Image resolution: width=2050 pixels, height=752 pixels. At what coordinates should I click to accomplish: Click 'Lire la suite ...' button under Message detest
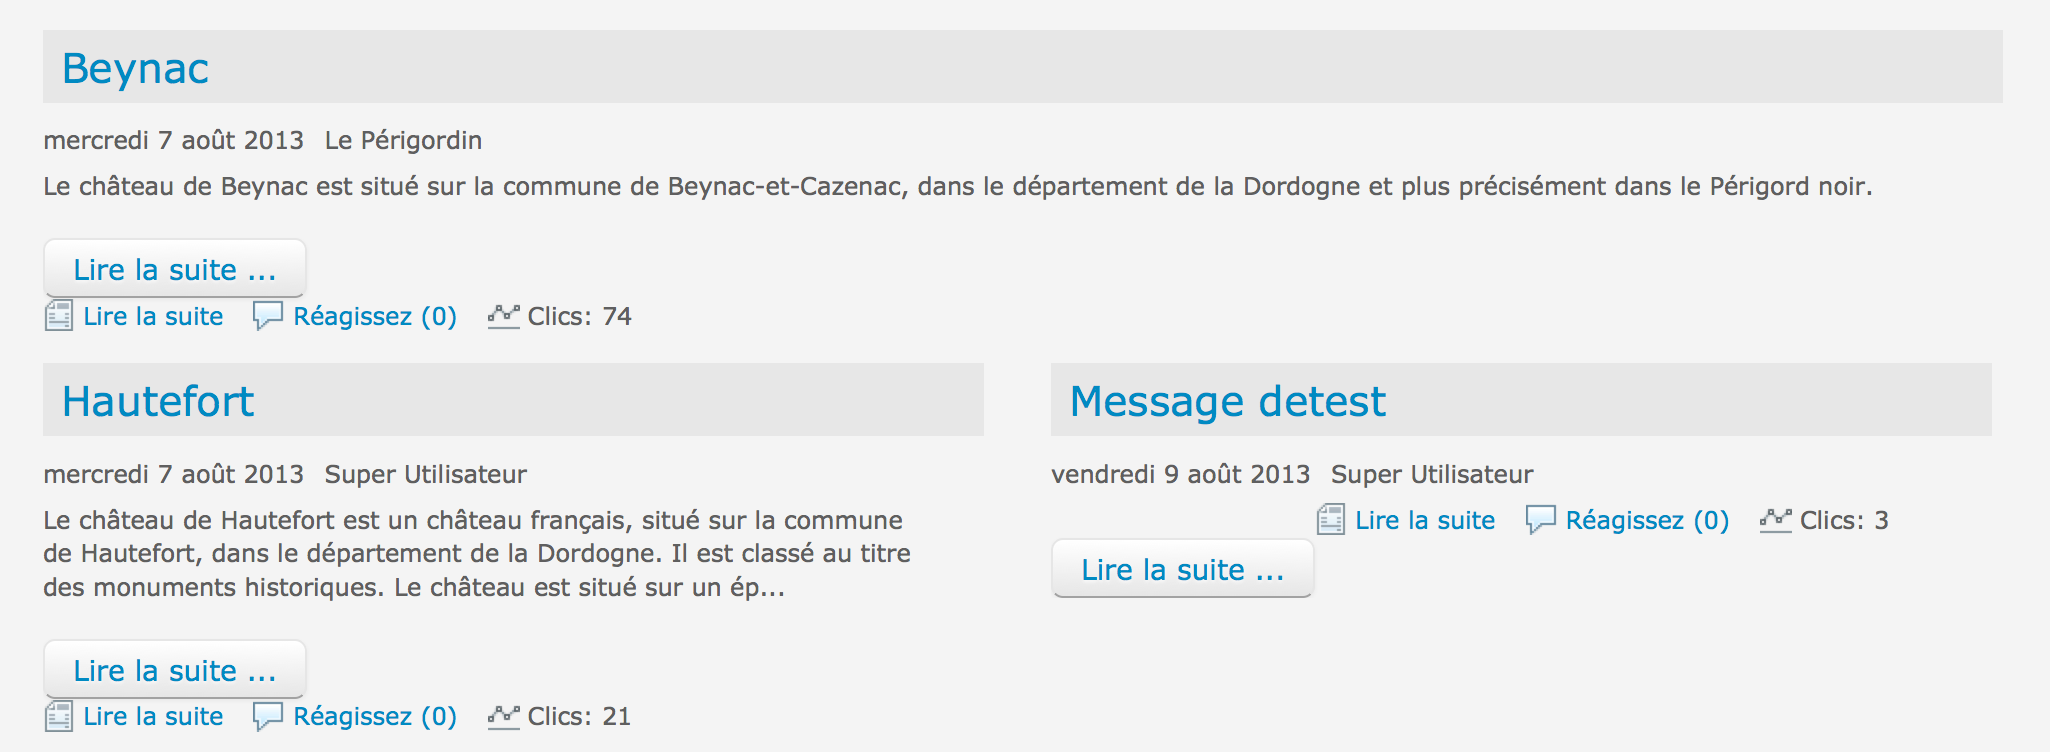(x=1183, y=568)
